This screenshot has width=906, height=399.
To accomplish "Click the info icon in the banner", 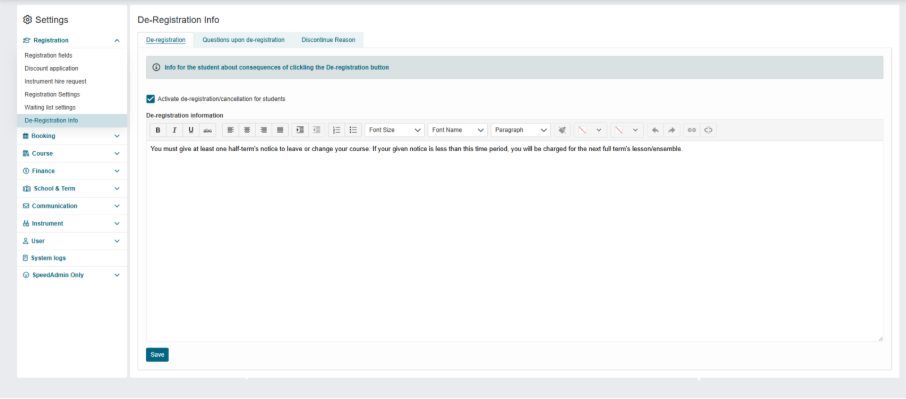I will (156, 68).
